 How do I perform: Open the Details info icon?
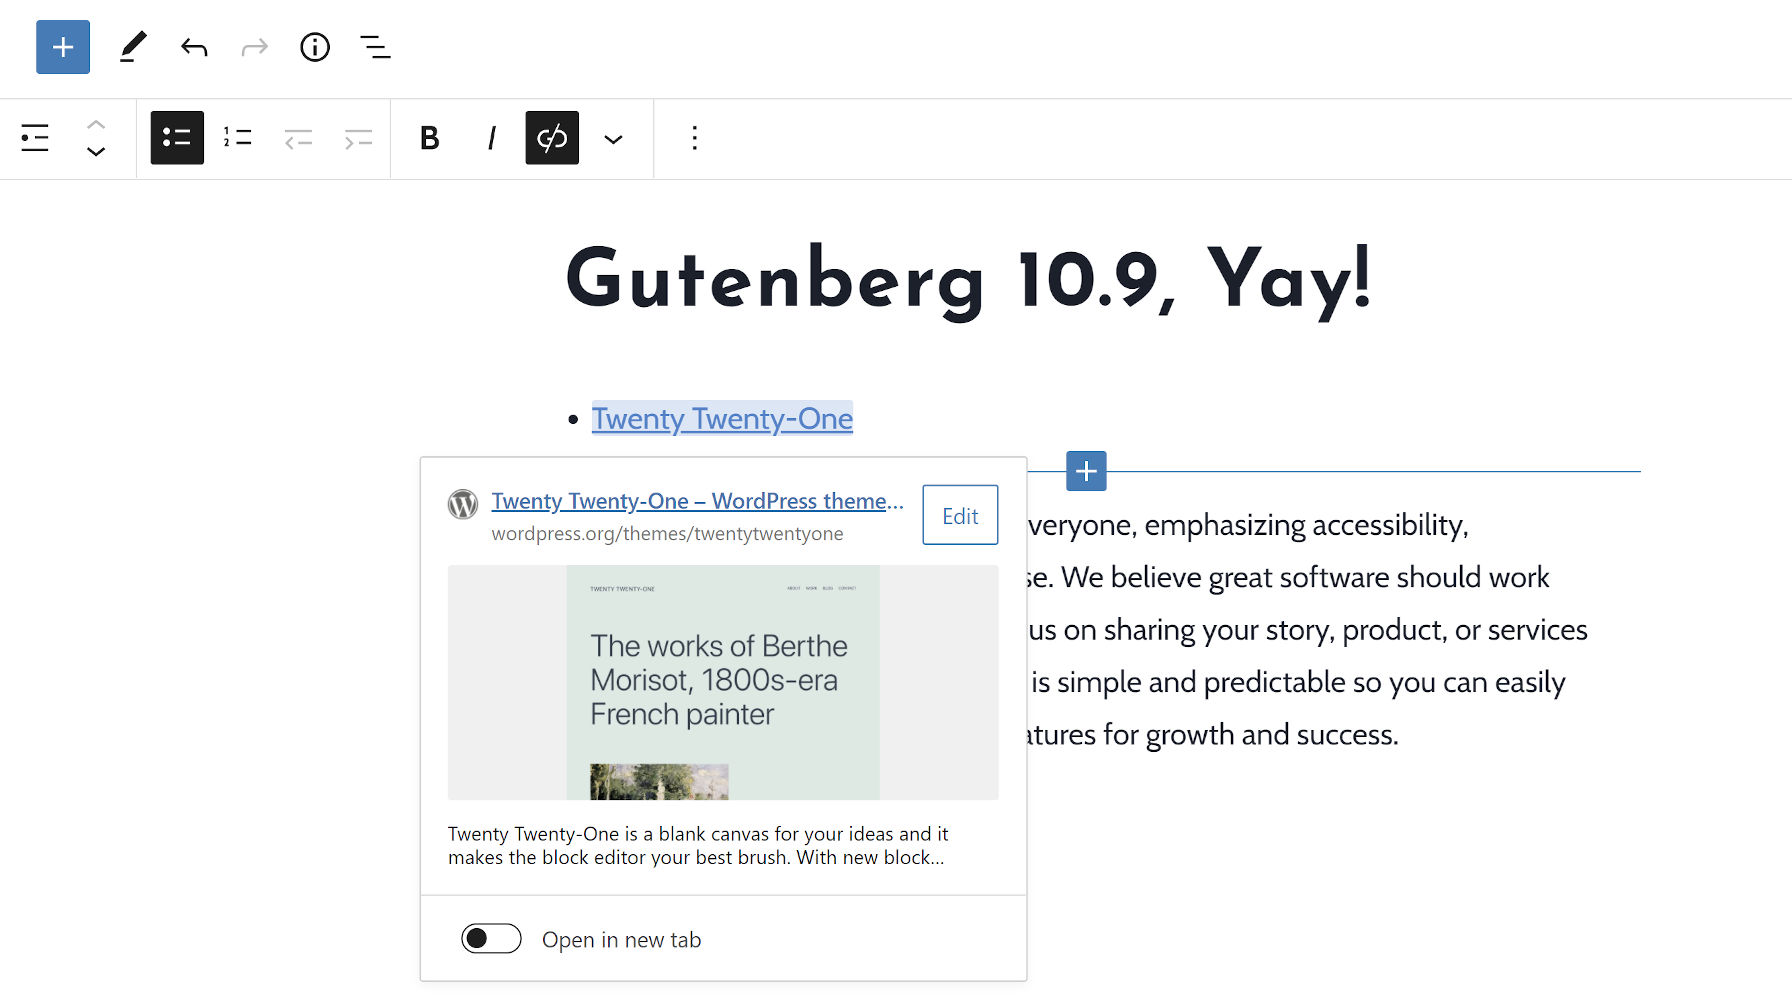[315, 47]
